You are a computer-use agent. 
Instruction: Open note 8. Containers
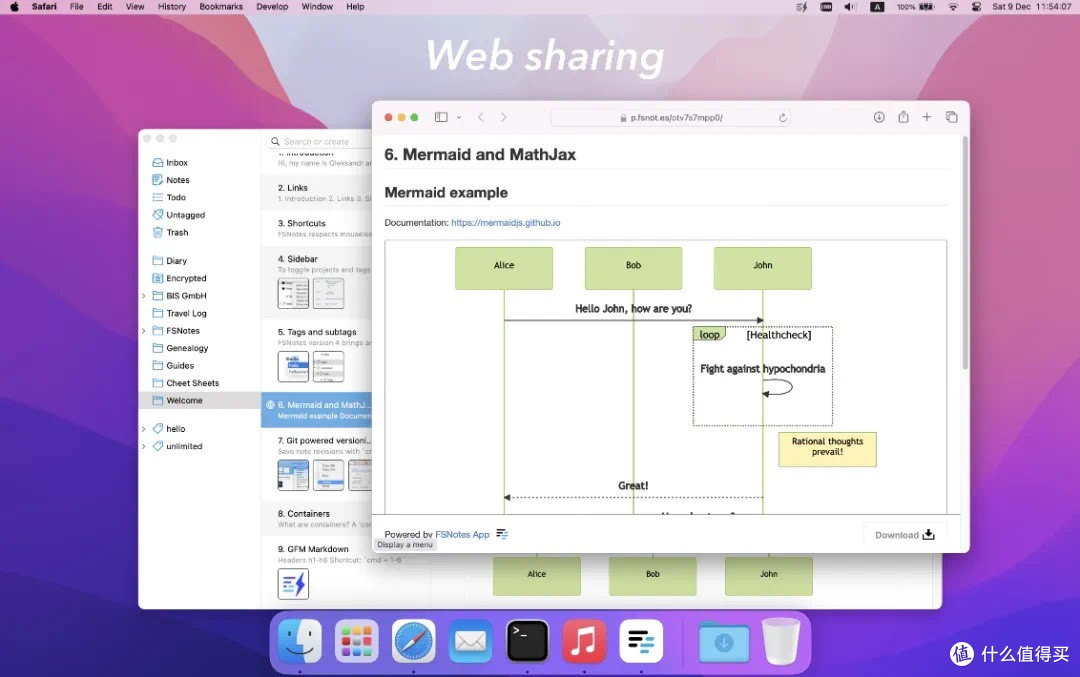(317, 519)
